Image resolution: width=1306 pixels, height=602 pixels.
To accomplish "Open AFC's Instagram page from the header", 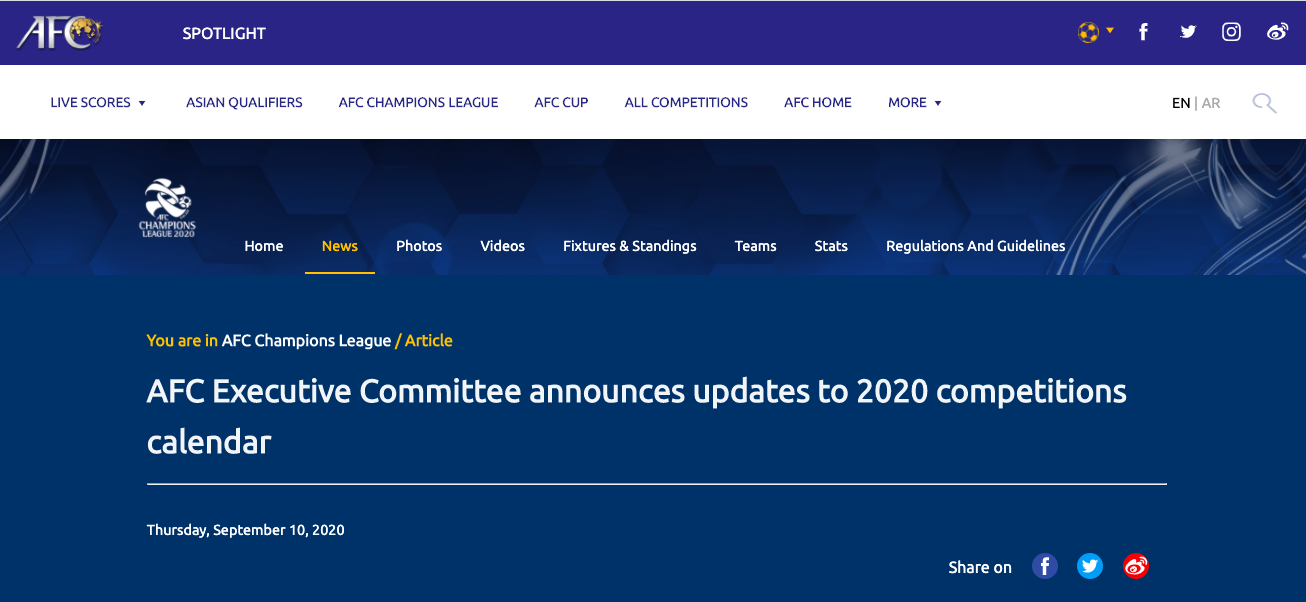I will coord(1232,32).
